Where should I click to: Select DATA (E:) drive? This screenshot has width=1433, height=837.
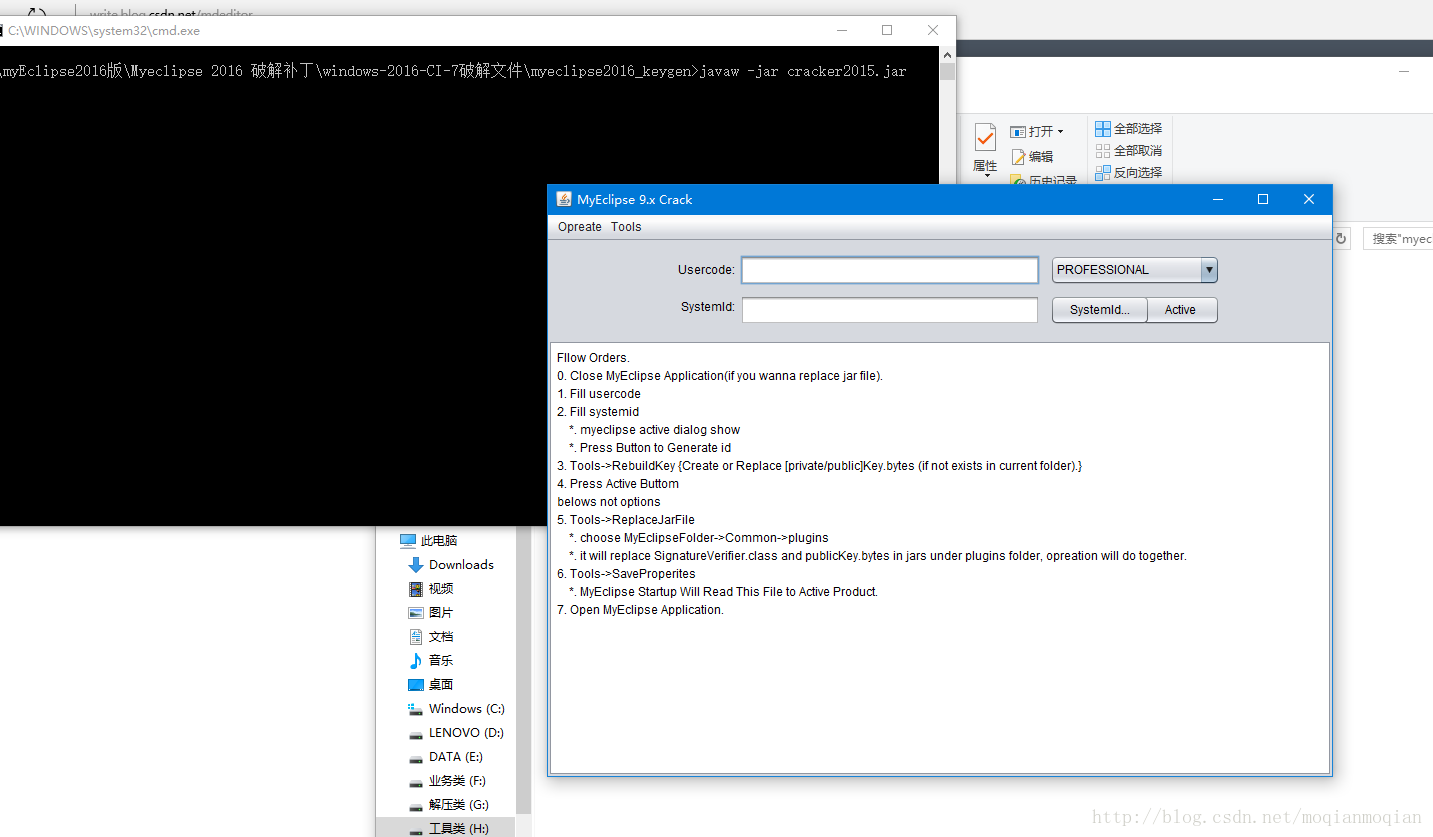pyautogui.click(x=455, y=757)
